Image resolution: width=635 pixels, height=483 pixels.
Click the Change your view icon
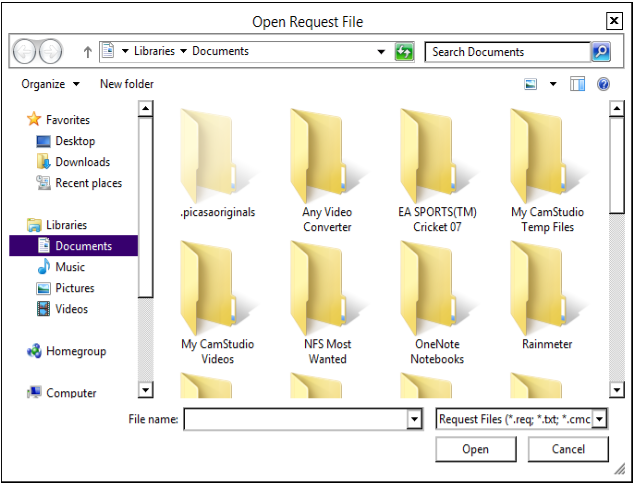(x=532, y=84)
